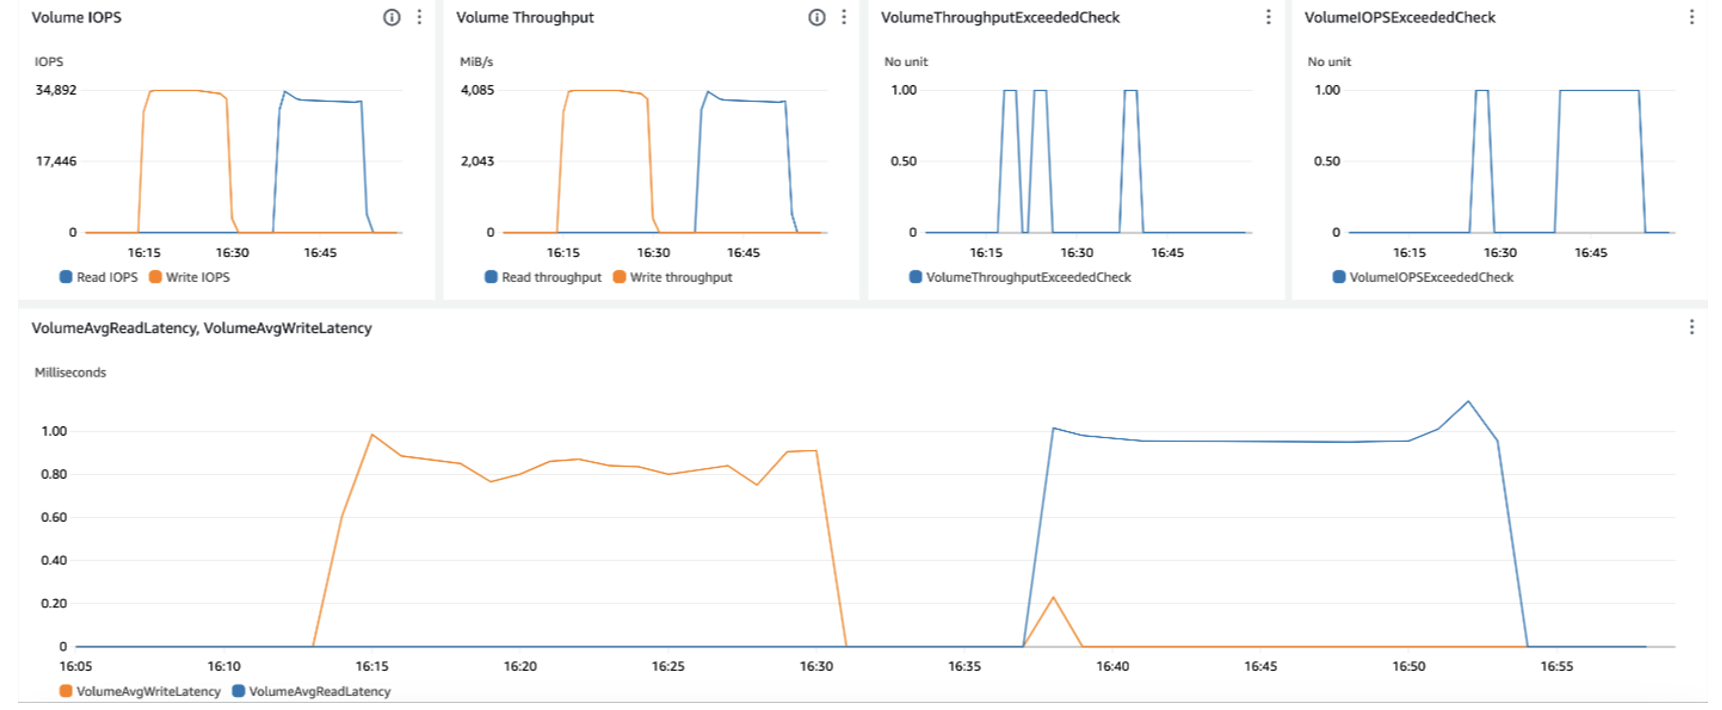Click the blue VolumeThroughputExceededCheck legend swatch
Viewport: 1722px width, 710px height.
pos(915,277)
